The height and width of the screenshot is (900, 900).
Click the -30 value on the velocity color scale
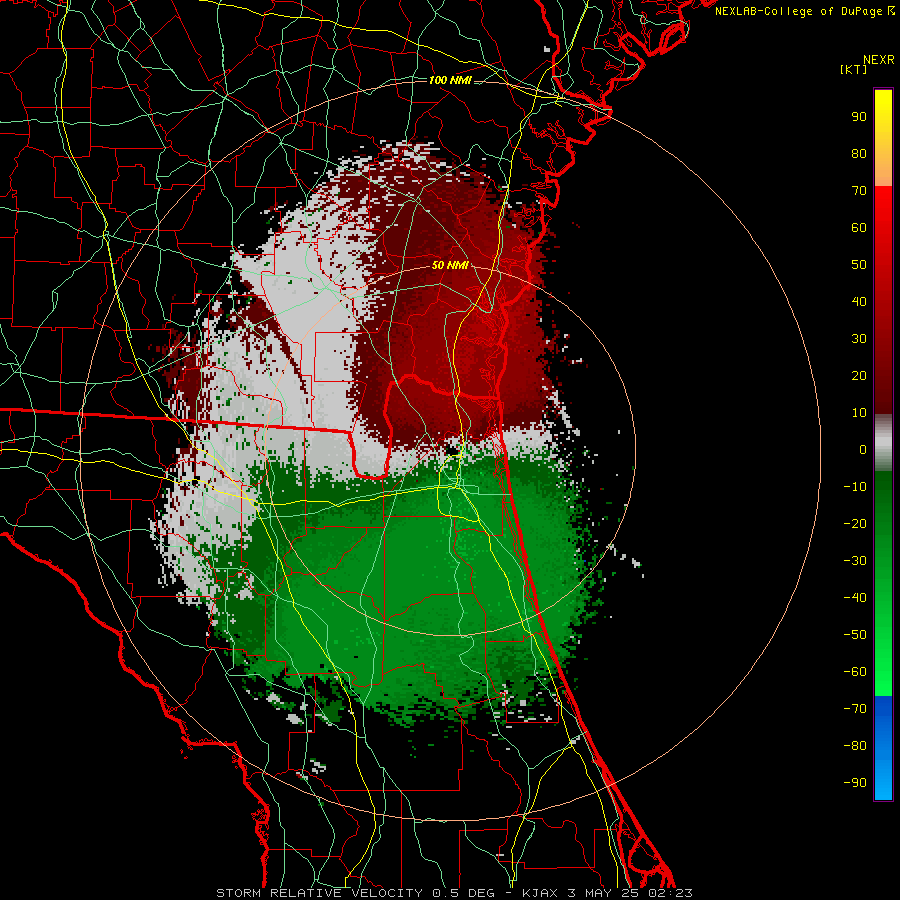click(x=855, y=561)
